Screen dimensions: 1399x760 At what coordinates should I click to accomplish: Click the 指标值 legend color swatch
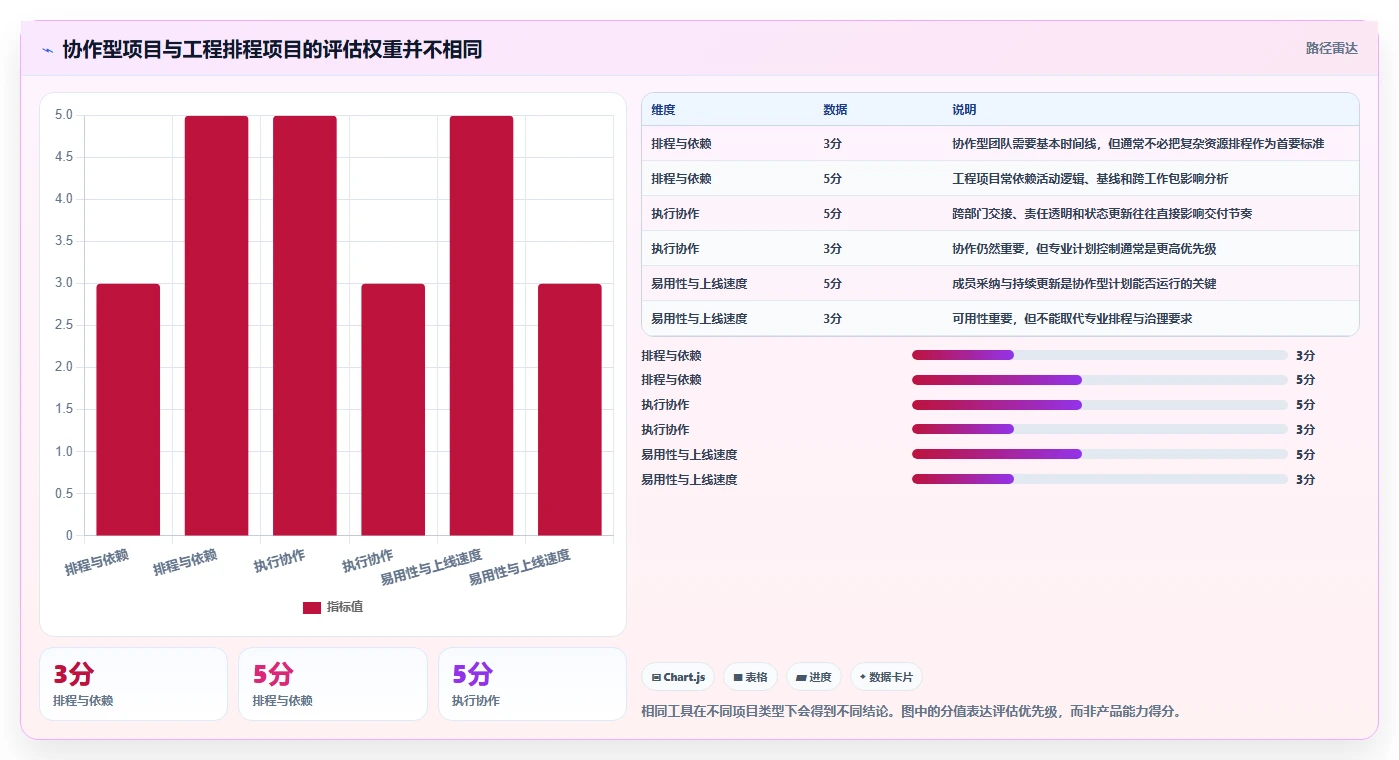tap(312, 607)
